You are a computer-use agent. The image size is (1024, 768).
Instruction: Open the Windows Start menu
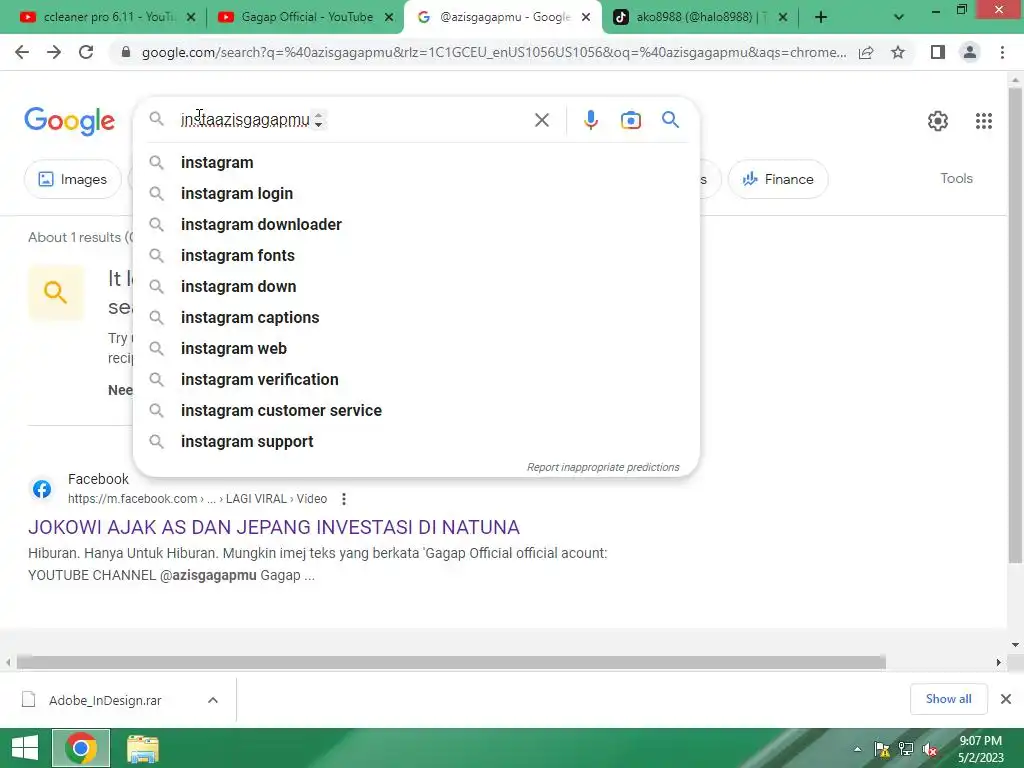coord(24,748)
